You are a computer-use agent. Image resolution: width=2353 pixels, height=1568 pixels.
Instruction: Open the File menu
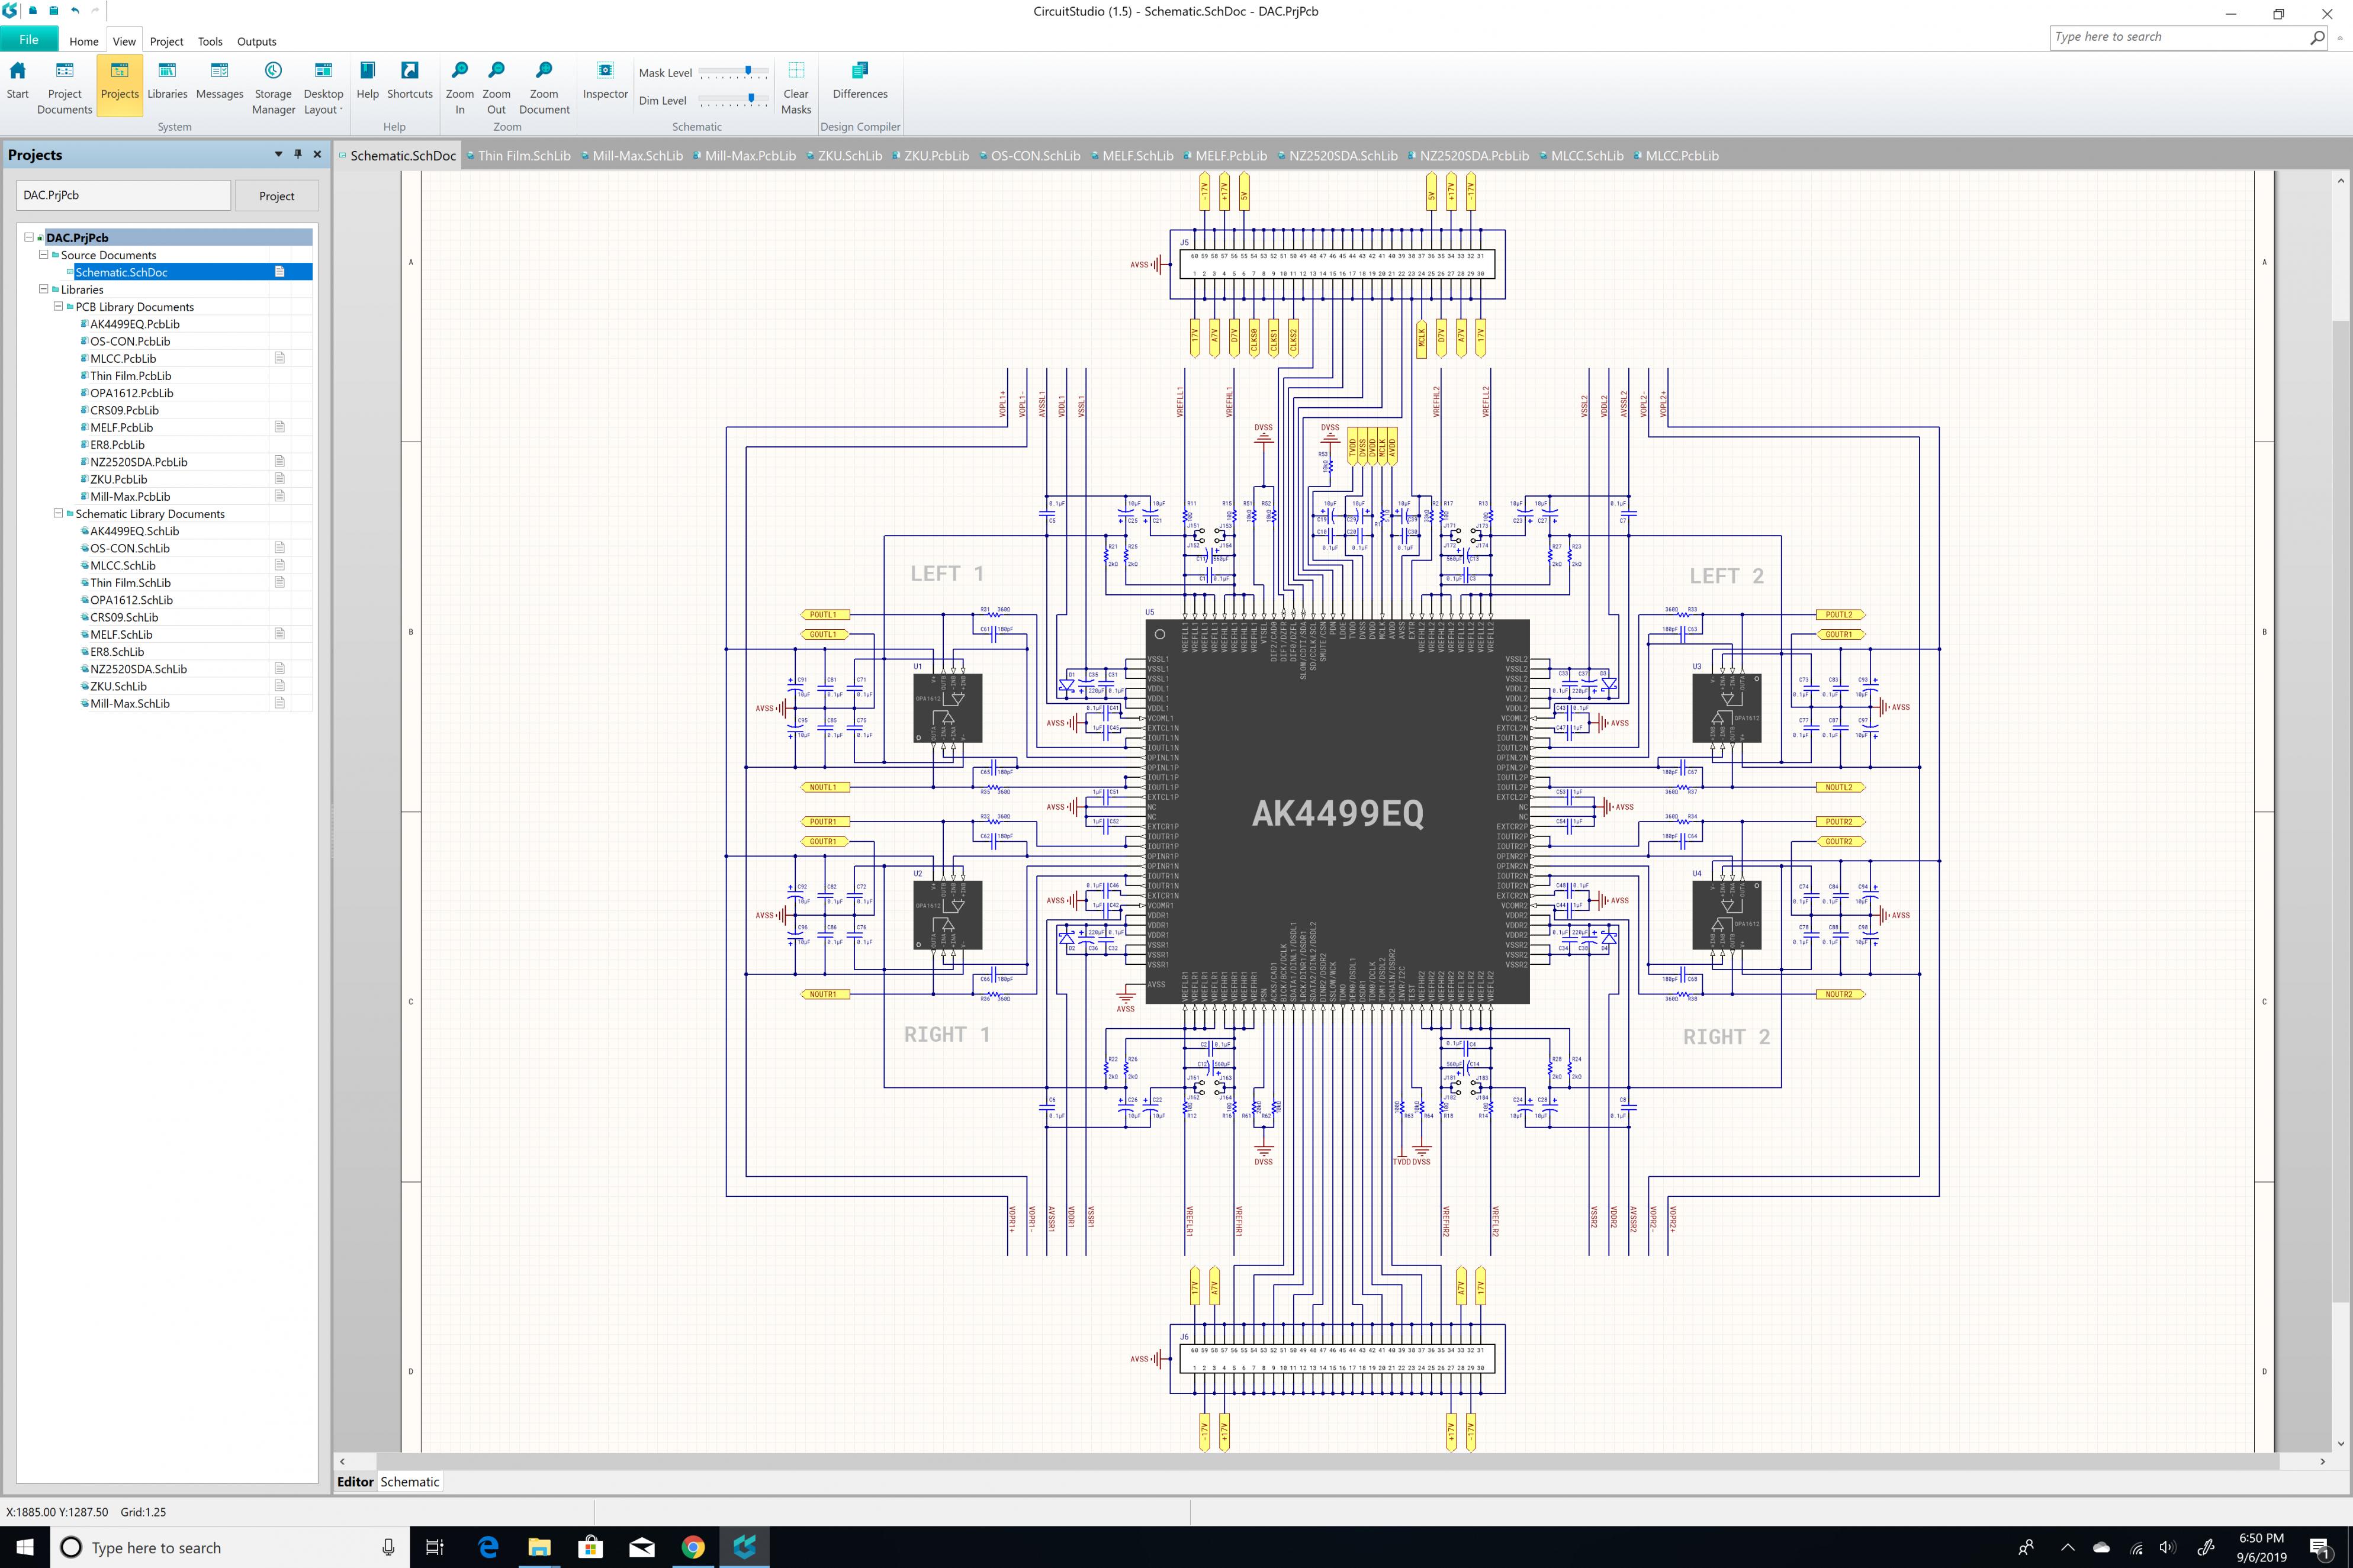[29, 40]
